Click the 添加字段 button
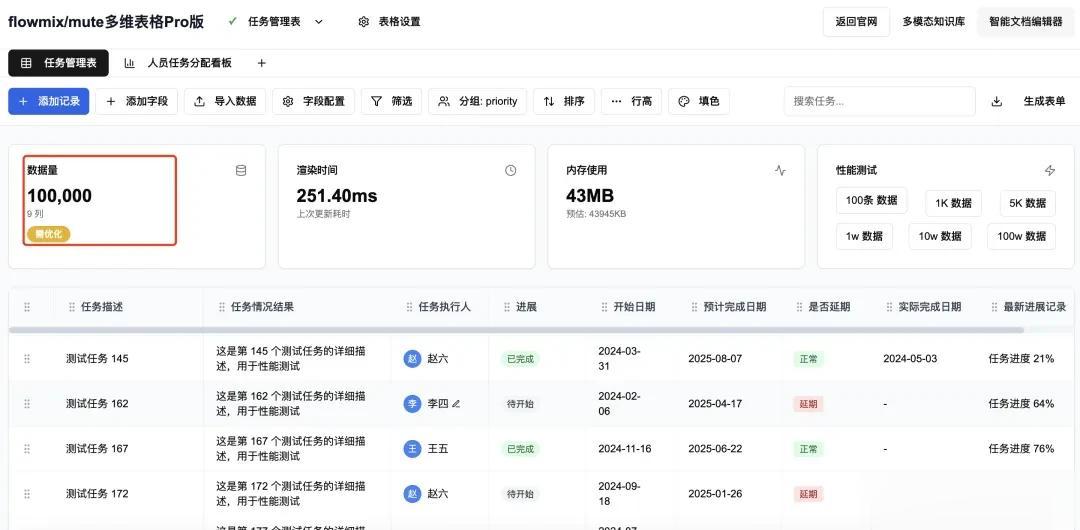Viewport: 1080px width, 530px height. pyautogui.click(x=136, y=101)
